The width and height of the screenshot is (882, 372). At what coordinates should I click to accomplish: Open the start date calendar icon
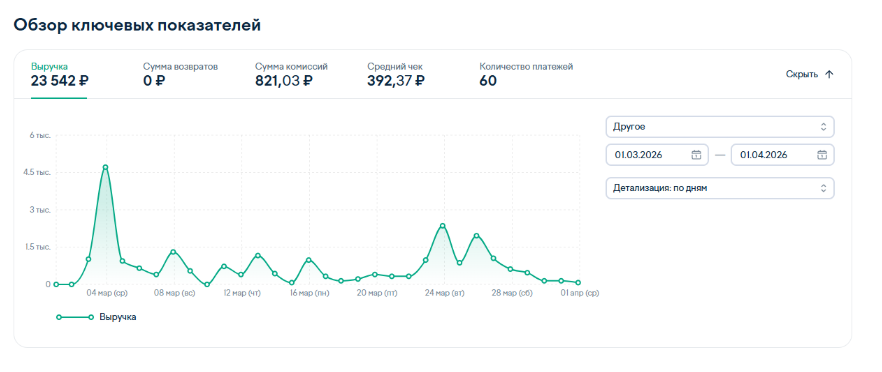(x=696, y=155)
